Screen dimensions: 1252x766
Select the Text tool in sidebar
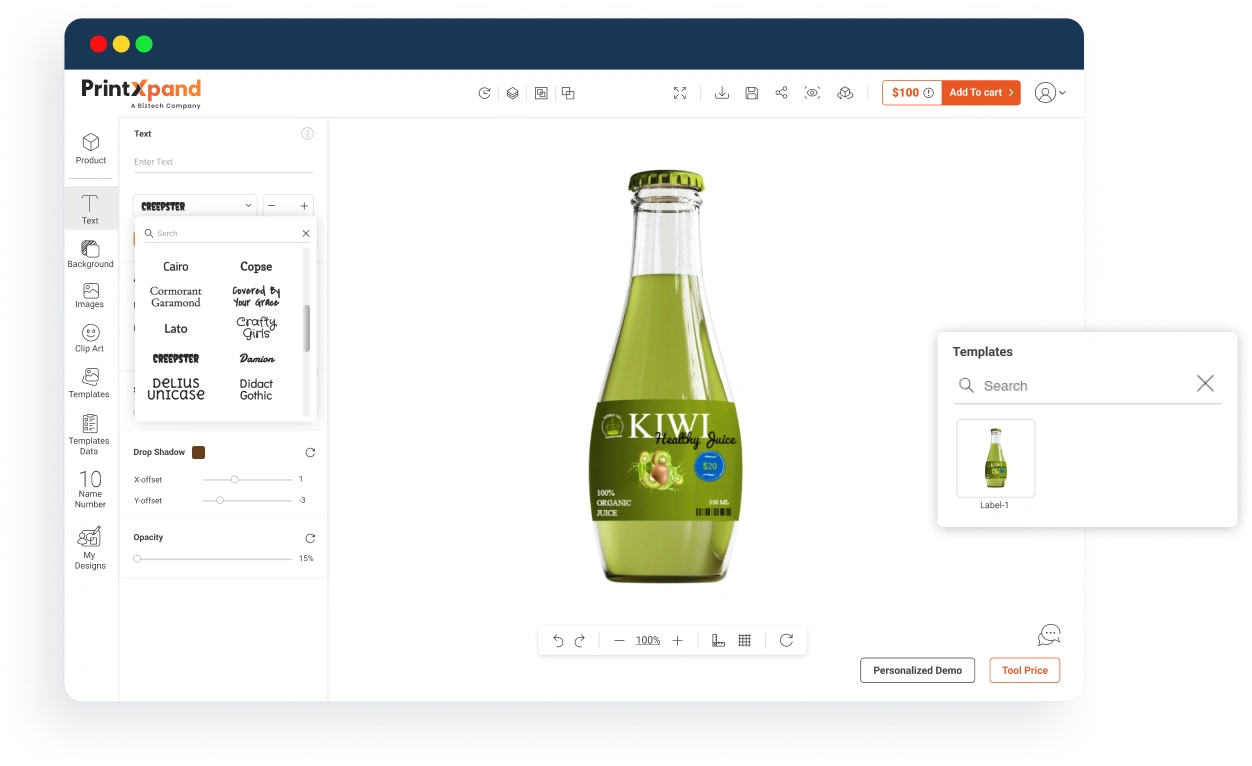(x=90, y=209)
